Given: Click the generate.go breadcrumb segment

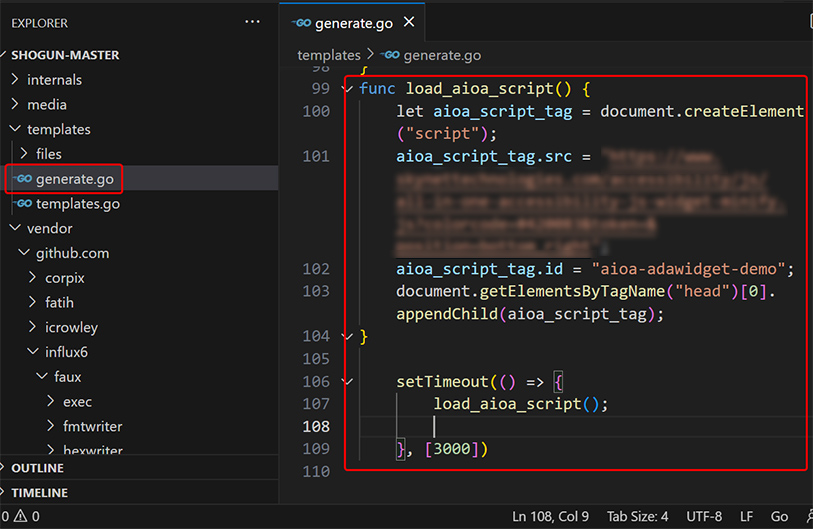Looking at the screenshot, I should pos(442,55).
